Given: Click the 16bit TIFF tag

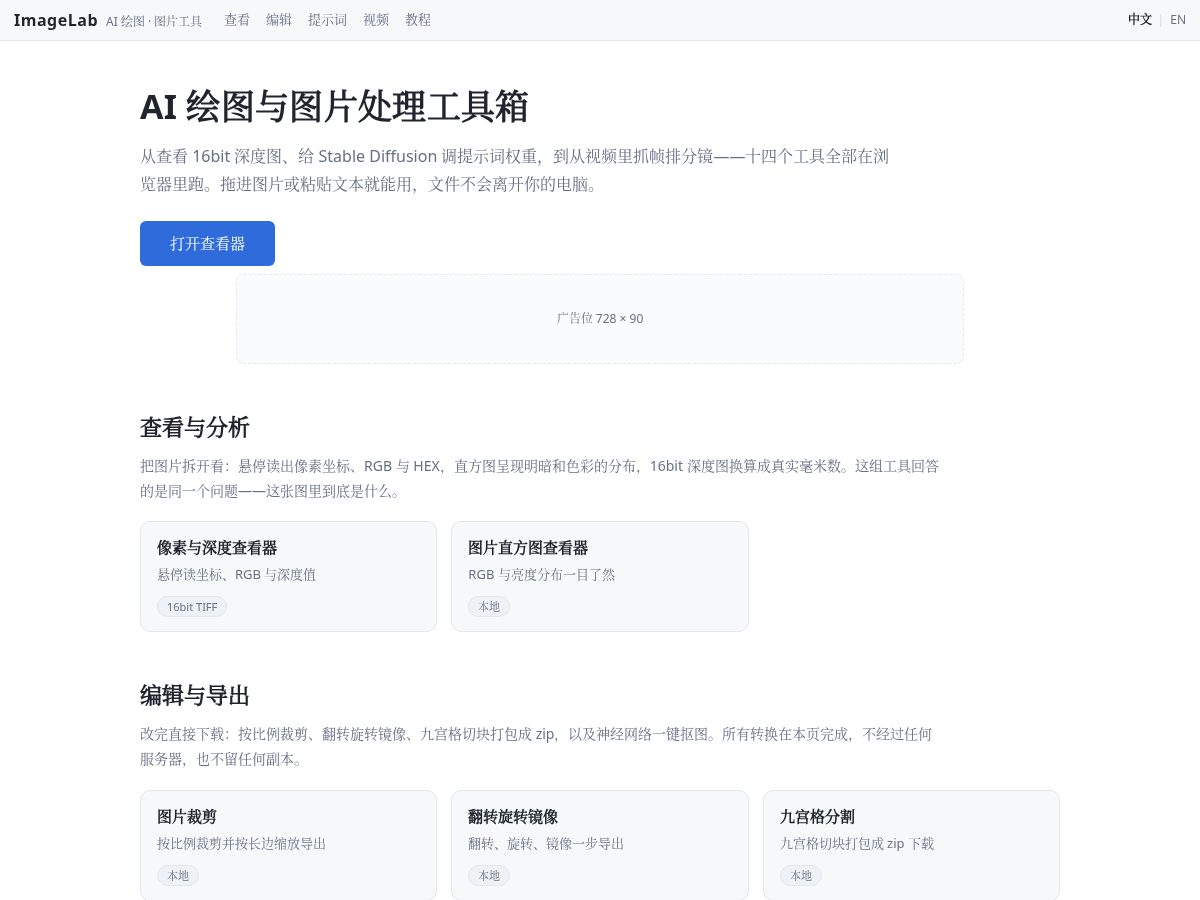Looking at the screenshot, I should tap(192, 607).
